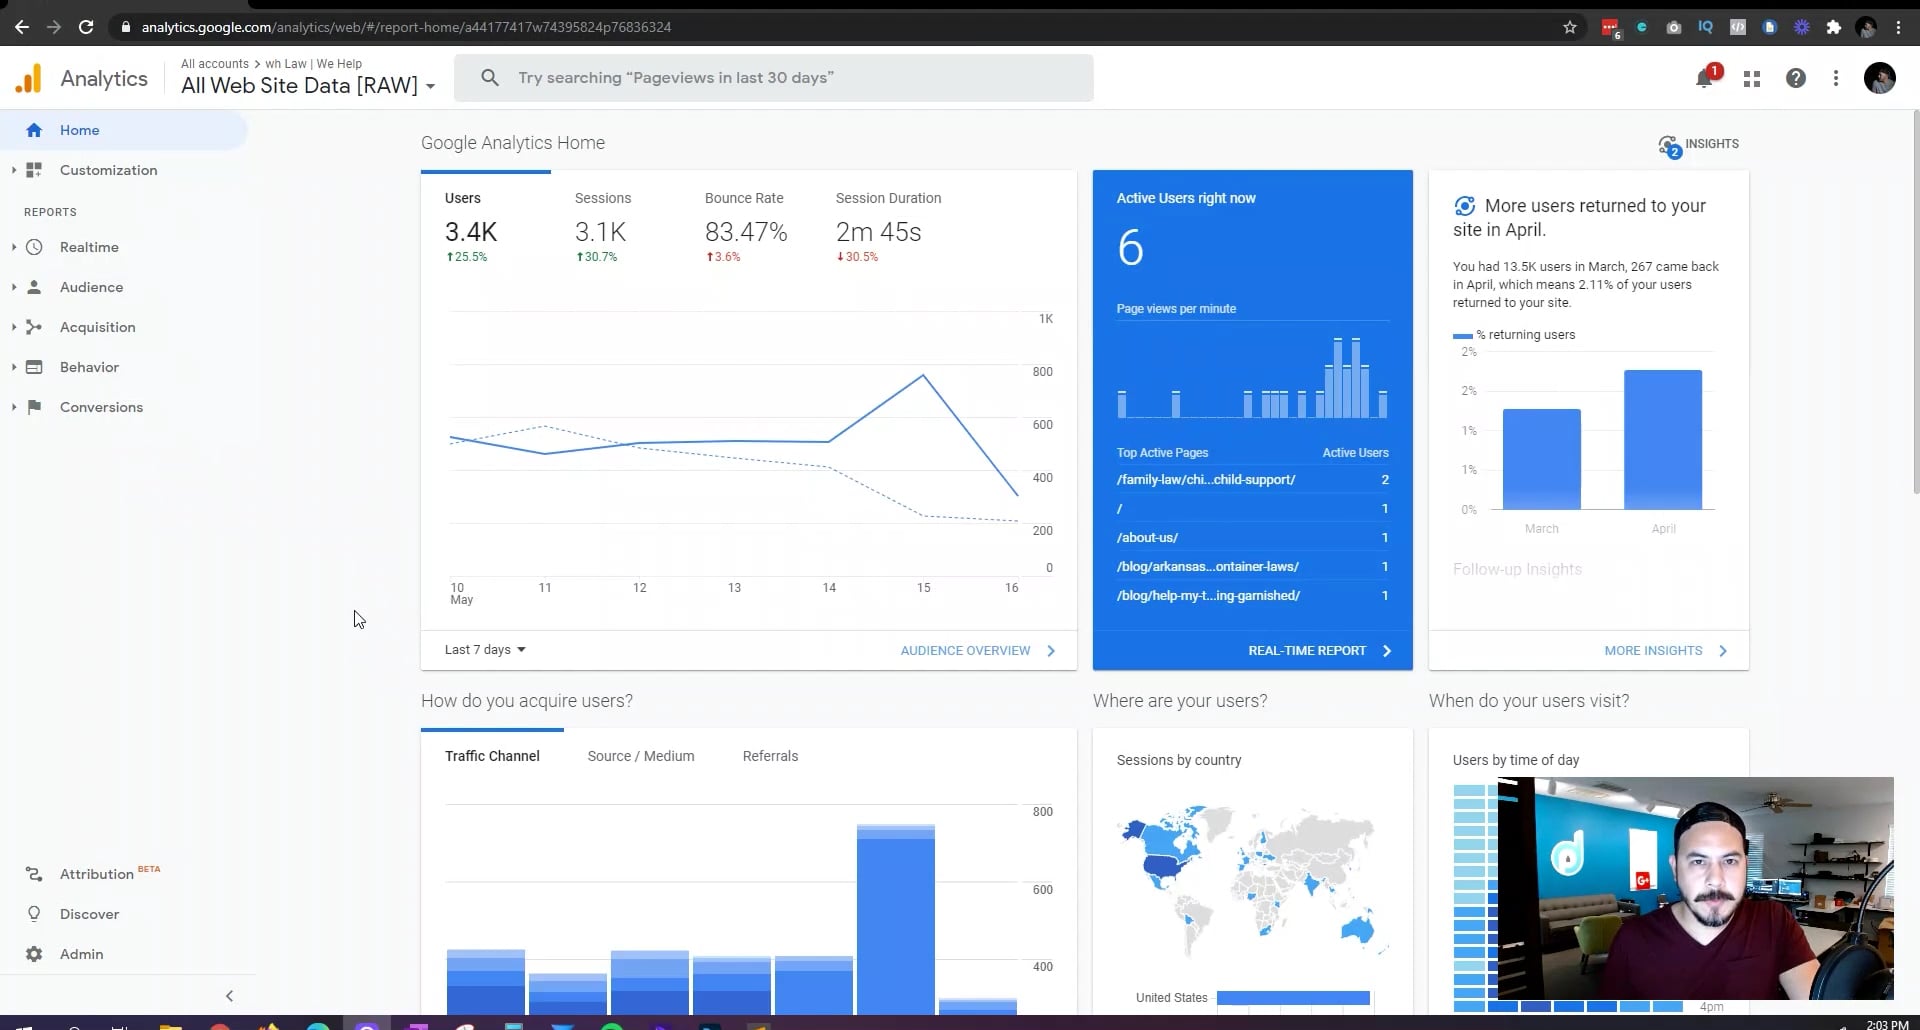Open the Last 7 days range dropdown
Screen dimensions: 1920x1030
(x=485, y=650)
